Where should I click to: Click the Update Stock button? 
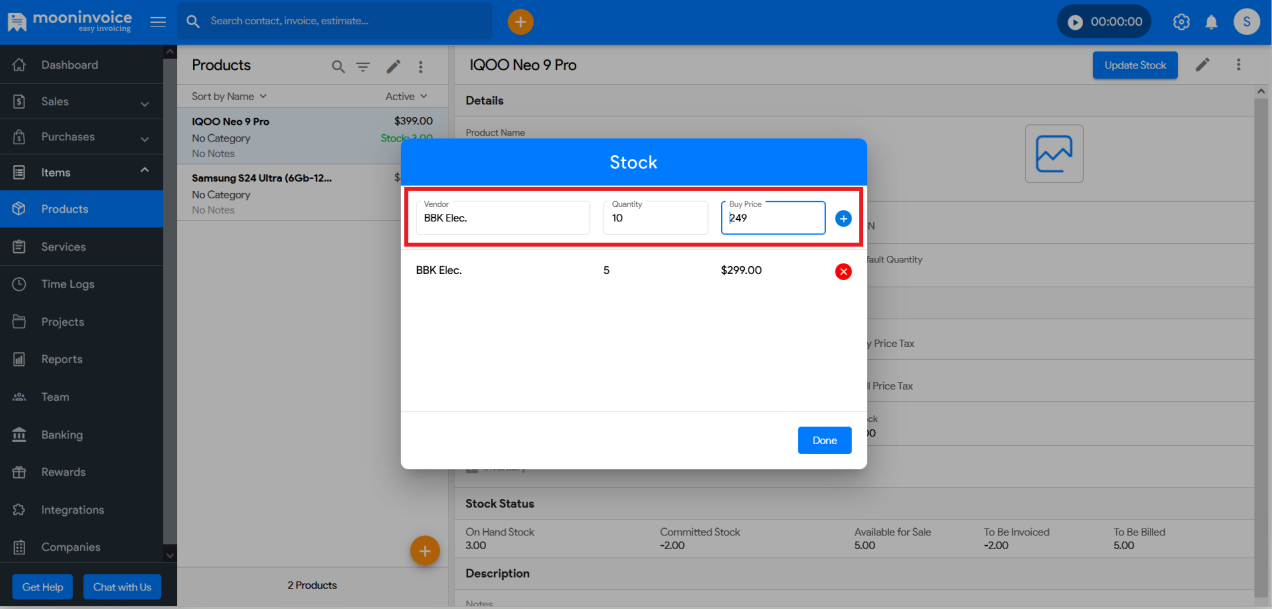[x=1135, y=65]
